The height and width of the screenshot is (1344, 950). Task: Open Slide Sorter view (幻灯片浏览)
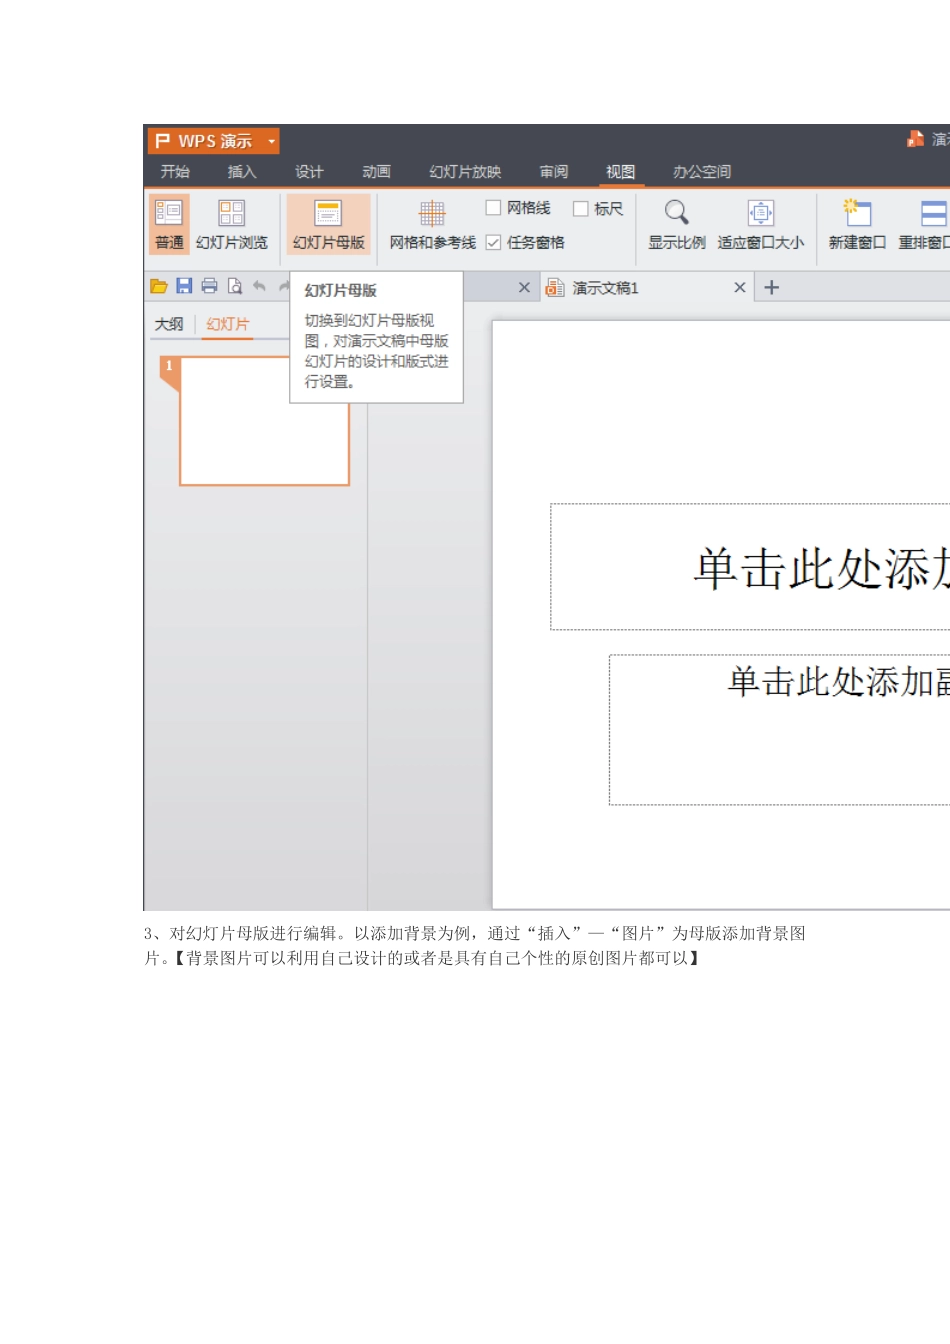231,213
